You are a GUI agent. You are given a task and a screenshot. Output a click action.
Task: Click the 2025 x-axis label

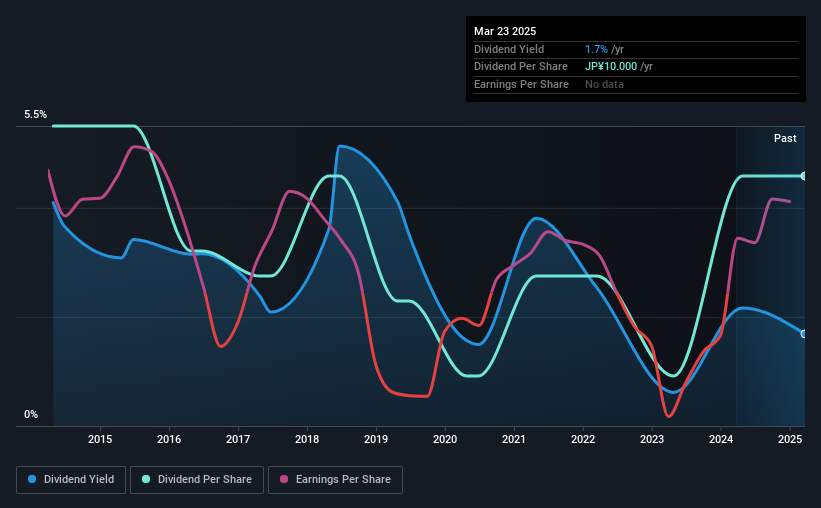point(790,439)
